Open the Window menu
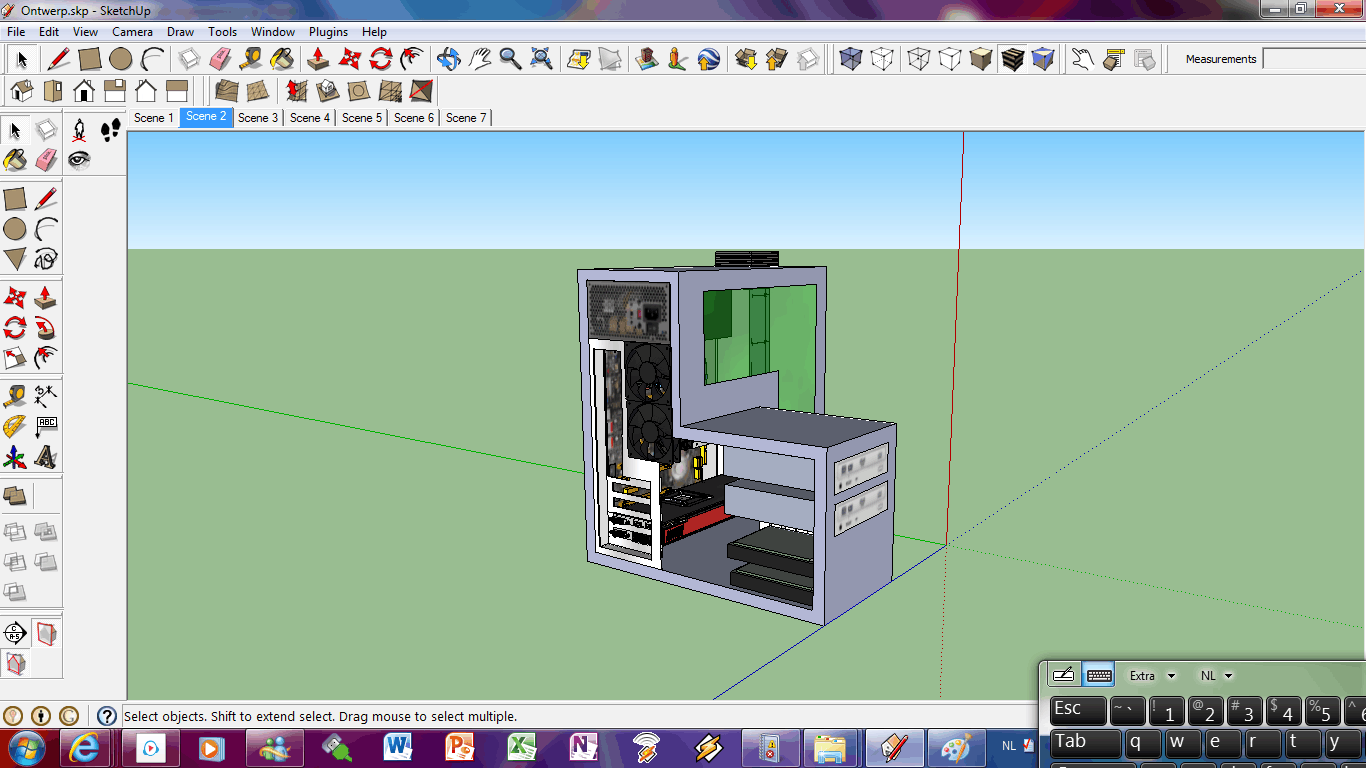The width and height of the screenshot is (1366, 768). (x=272, y=32)
